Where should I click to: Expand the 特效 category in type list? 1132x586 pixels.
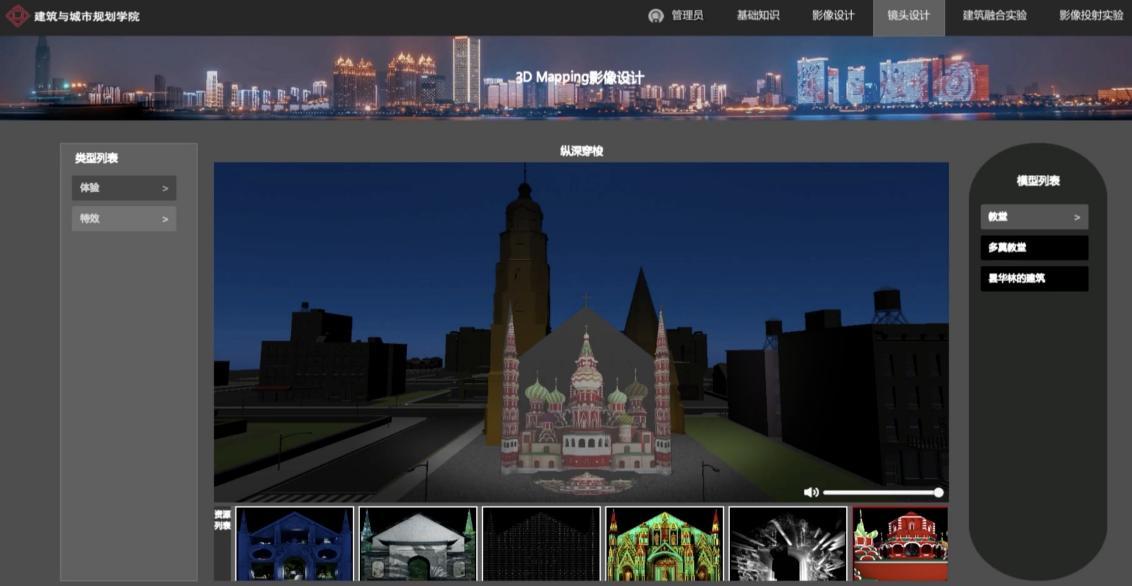pyautogui.click(x=124, y=219)
